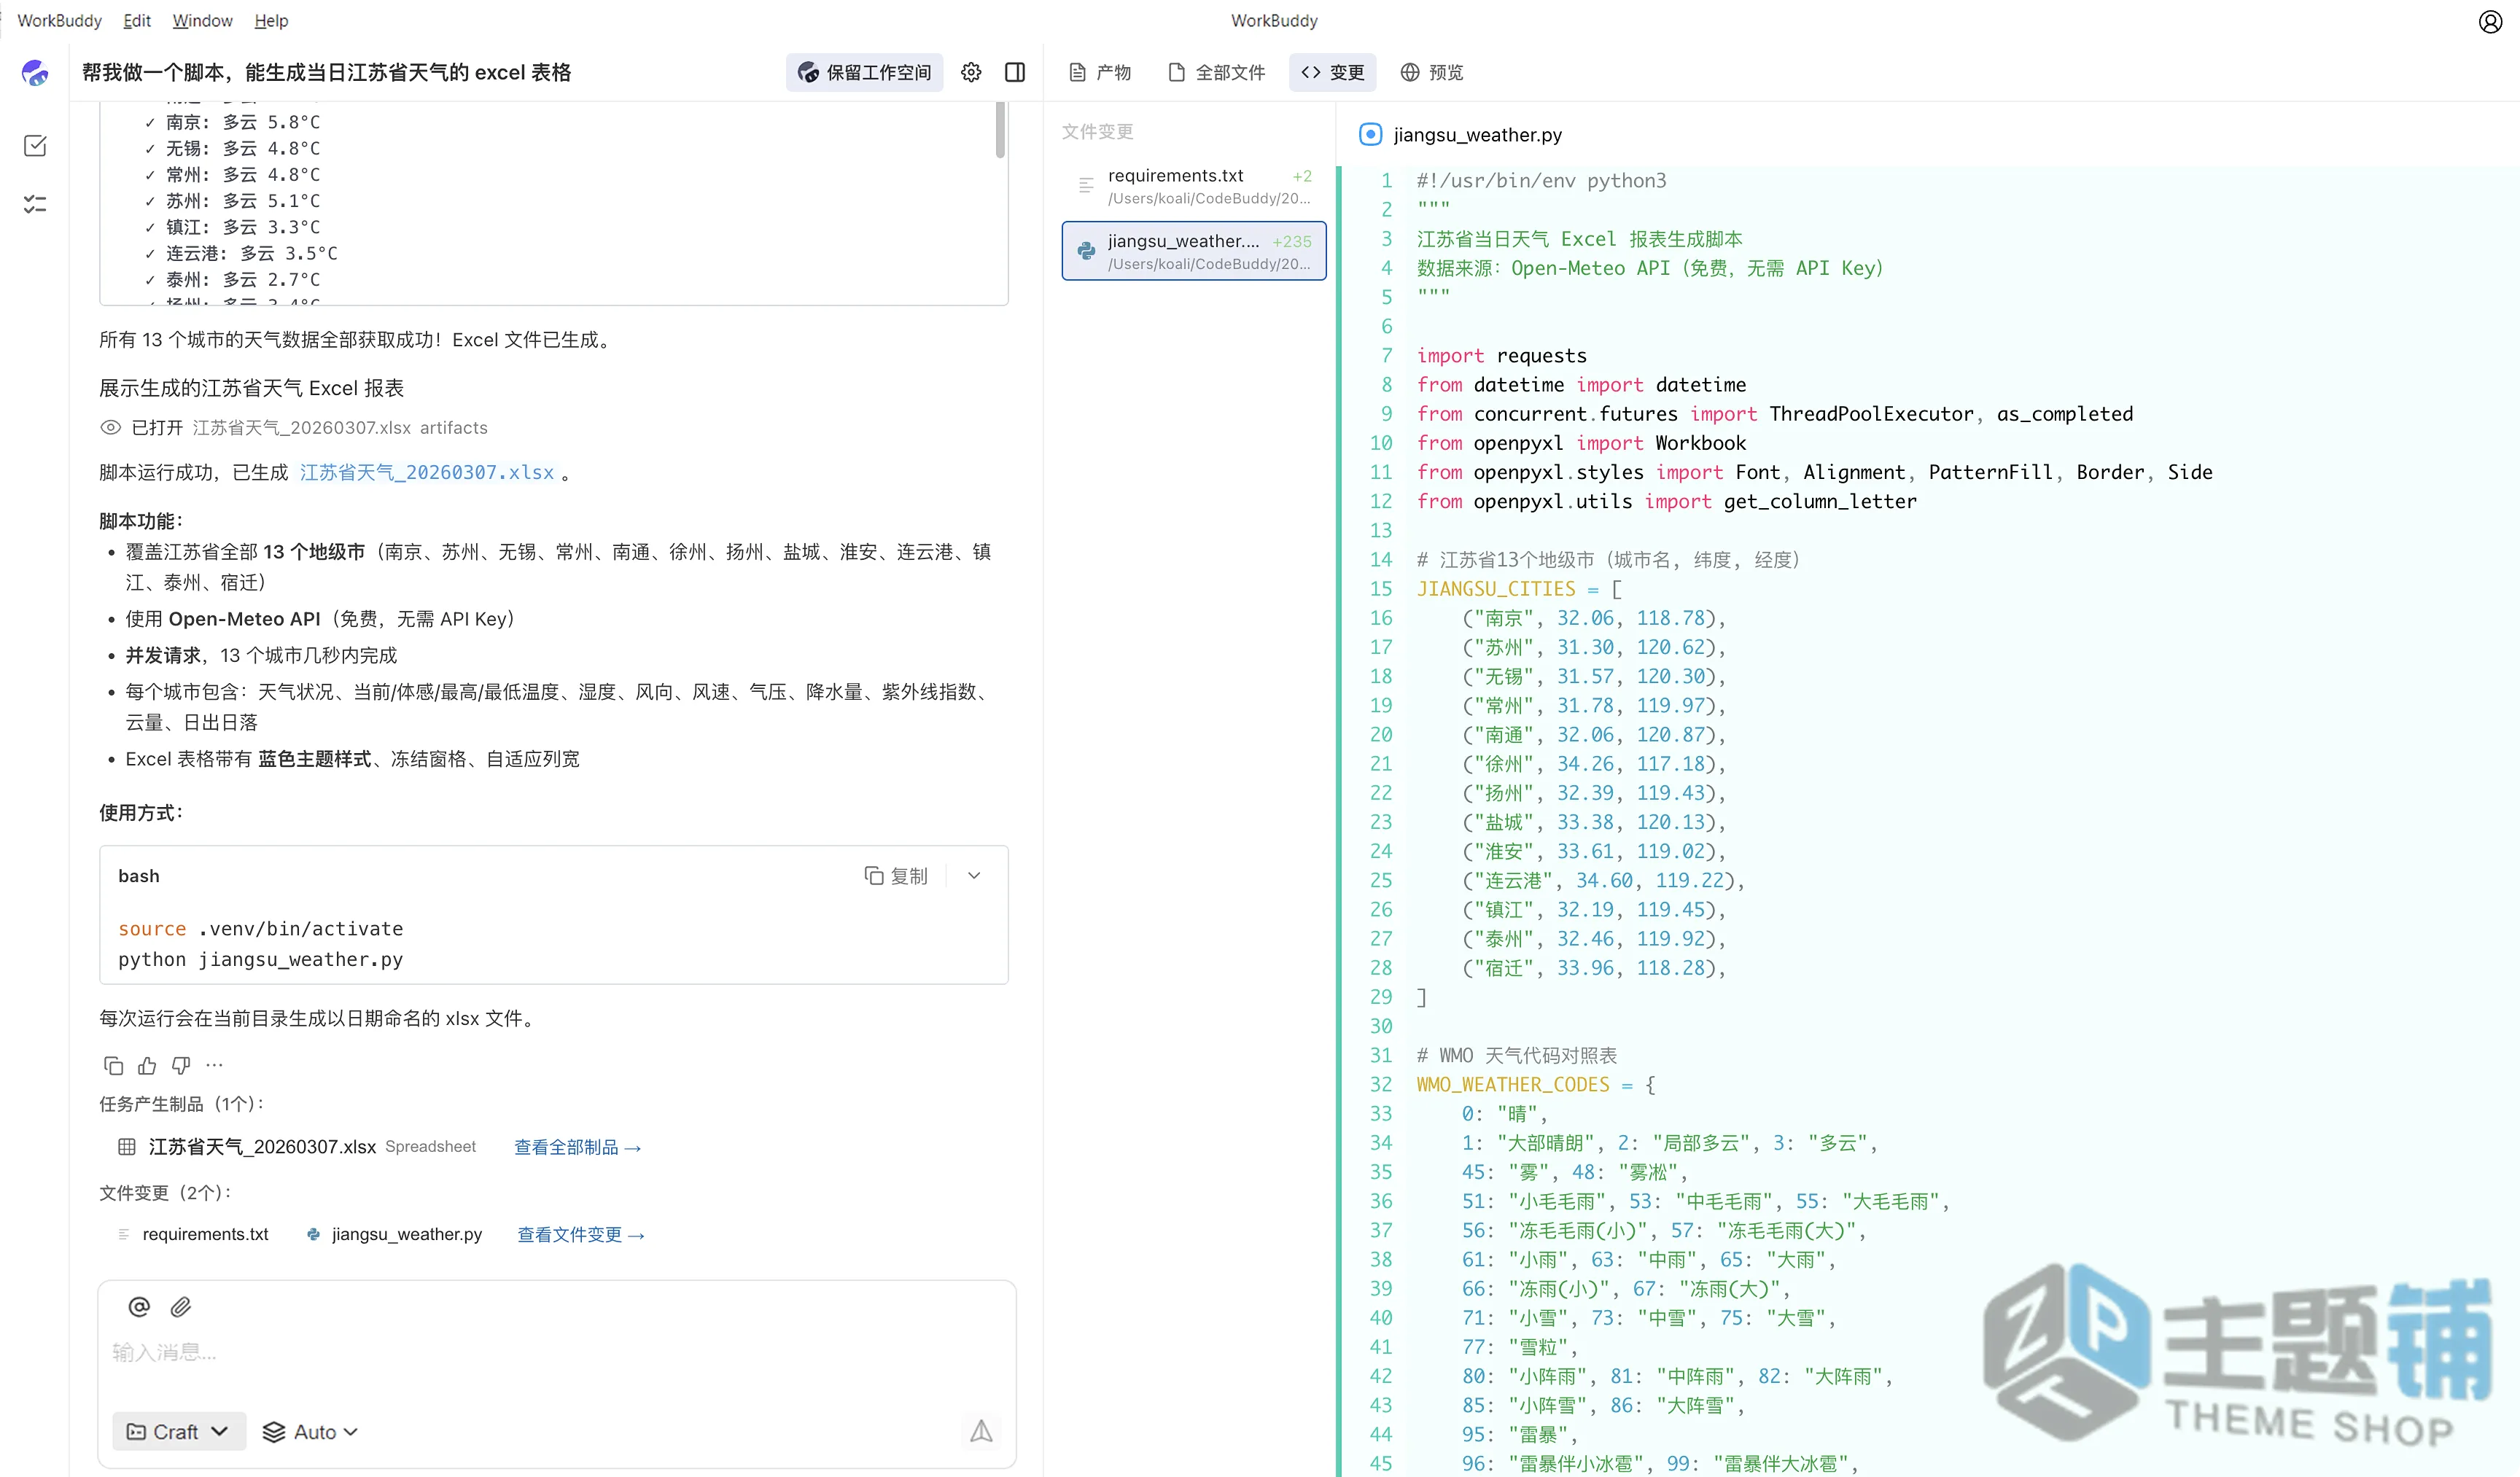Click the workspace icon inside 保留工作空间 button
This screenshot has width=2520, height=1477.
[808, 72]
